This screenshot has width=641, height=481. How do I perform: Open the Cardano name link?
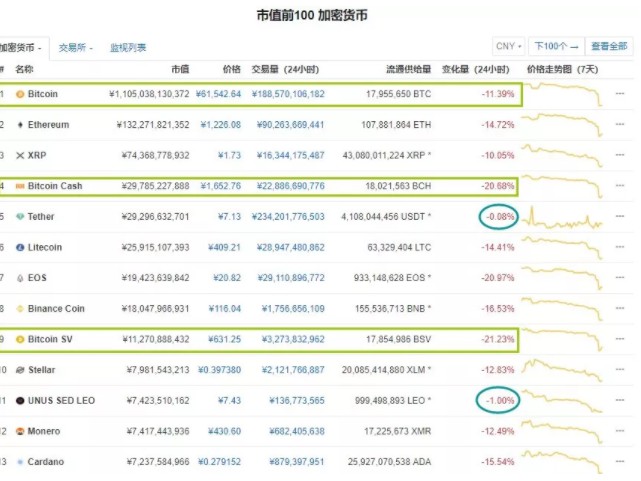point(46,462)
